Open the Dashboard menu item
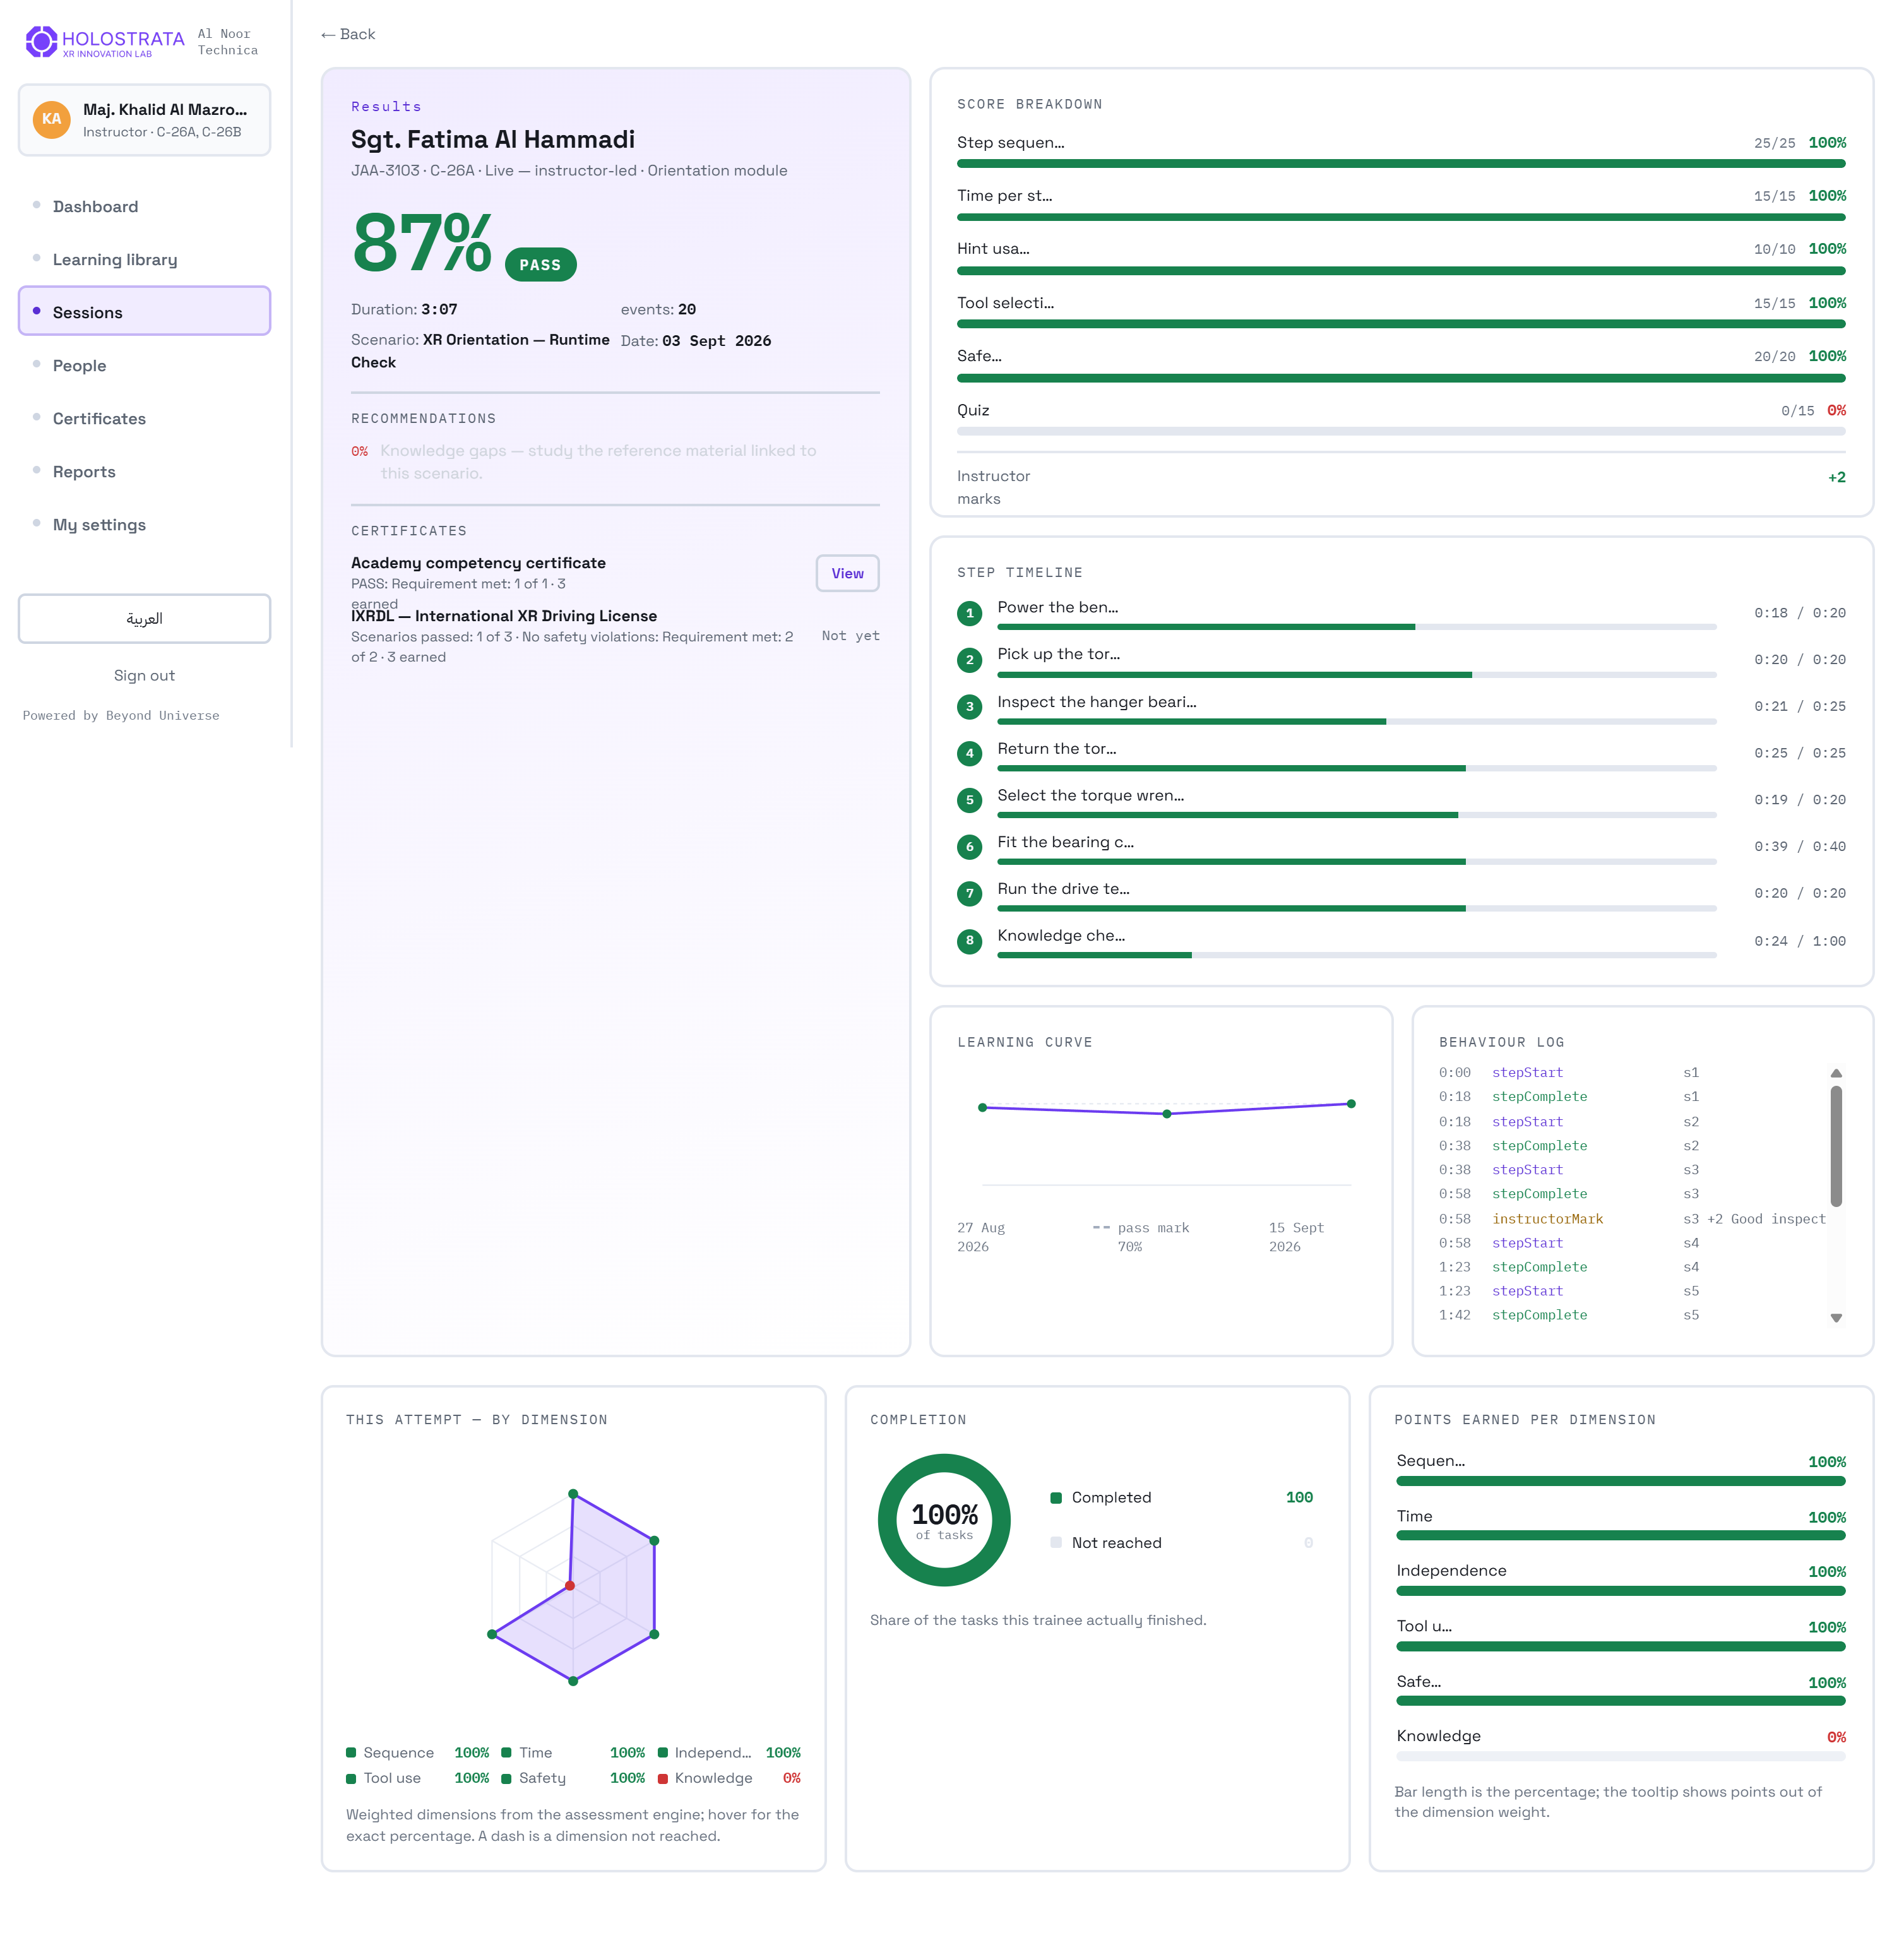Viewport: 1904px width, 1933px height. coord(144,206)
